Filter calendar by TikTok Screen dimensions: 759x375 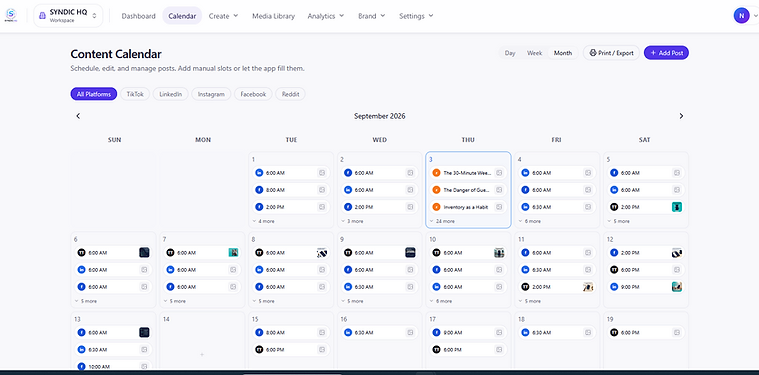[x=135, y=94]
